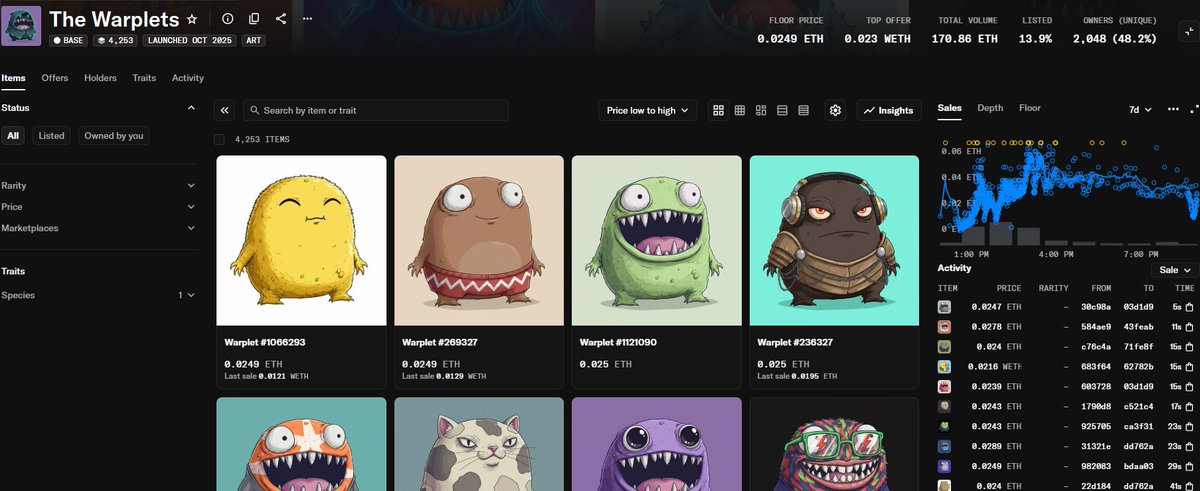Select the Owned by you status filter
This screenshot has height=491, width=1200.
click(x=114, y=135)
